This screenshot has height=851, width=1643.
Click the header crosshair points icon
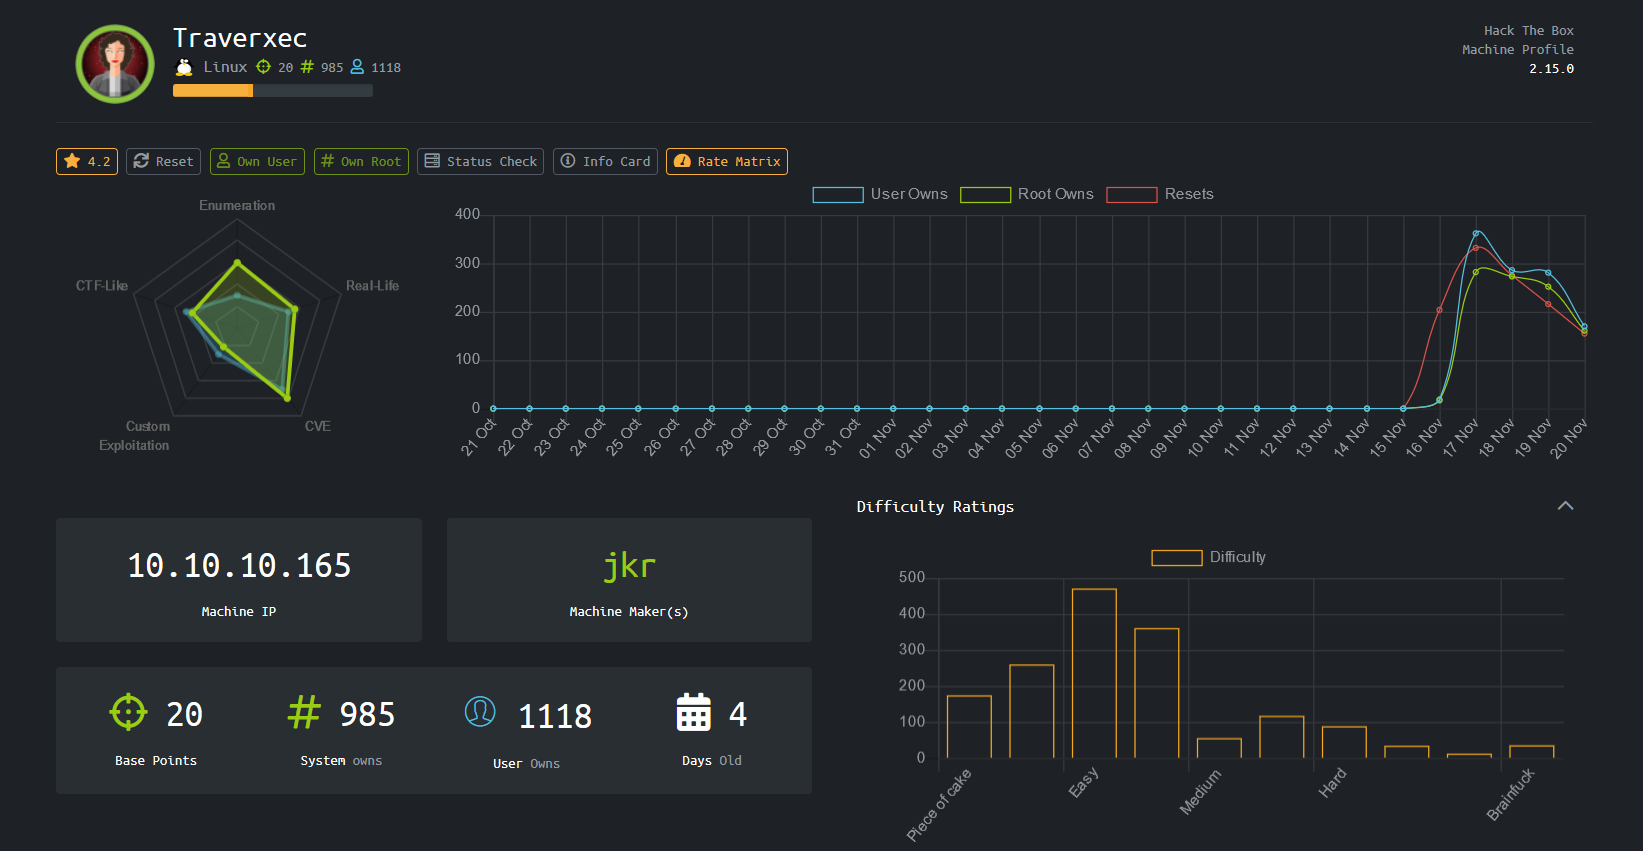(x=264, y=67)
